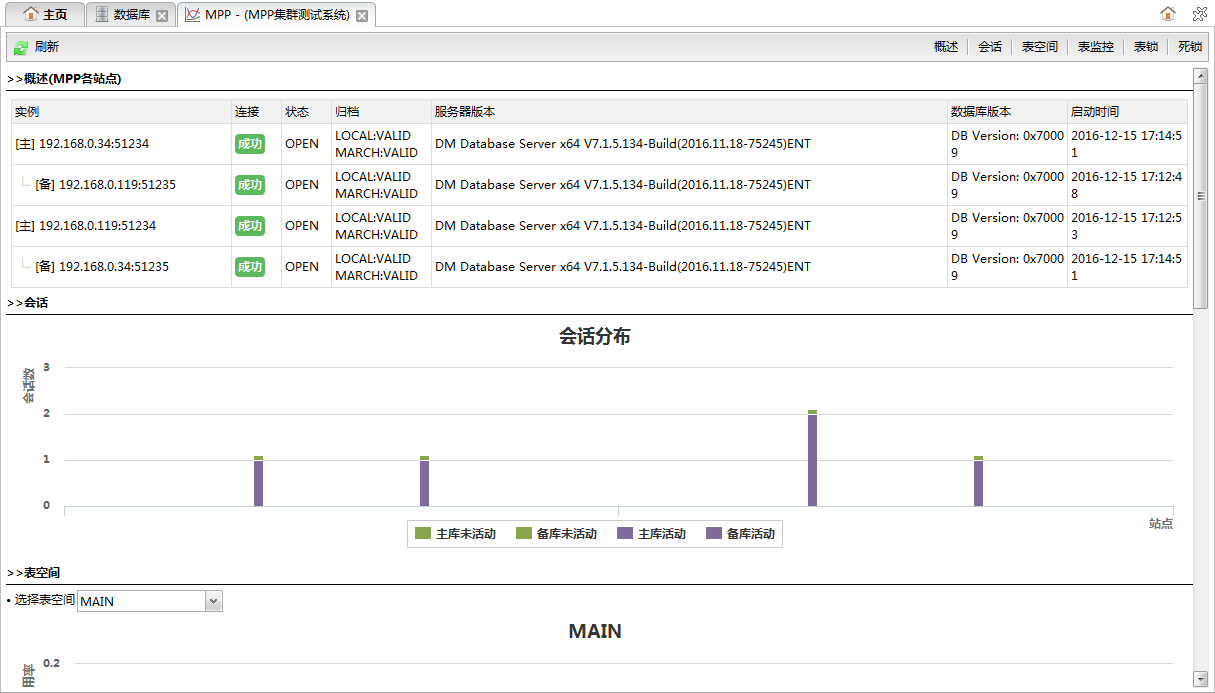Toggle 主库未活动 legend series
Image resolution: width=1215 pixels, height=693 pixels.
click(456, 534)
